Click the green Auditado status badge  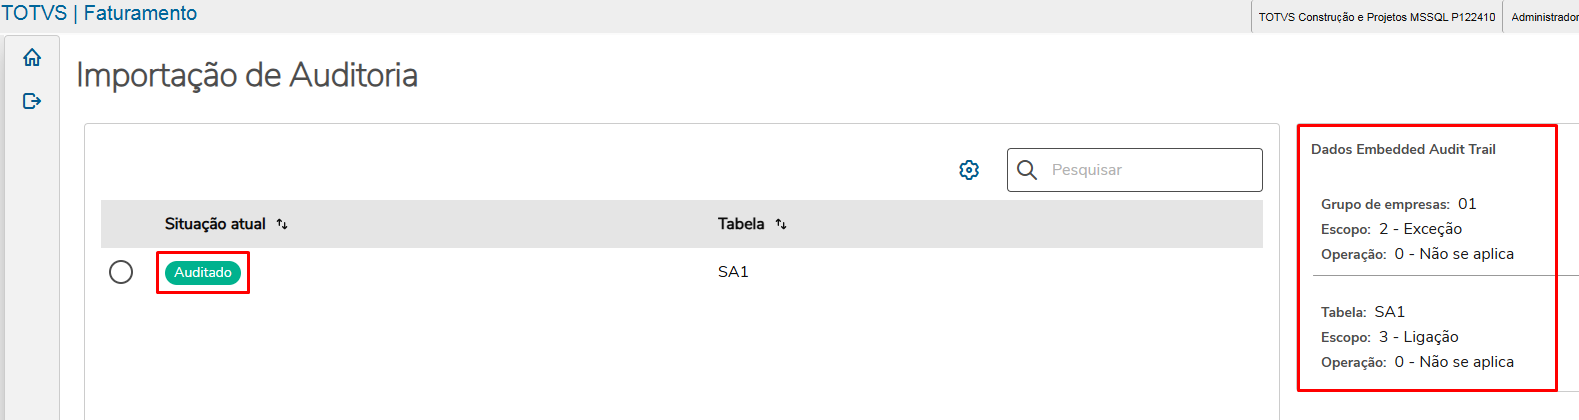click(x=203, y=272)
